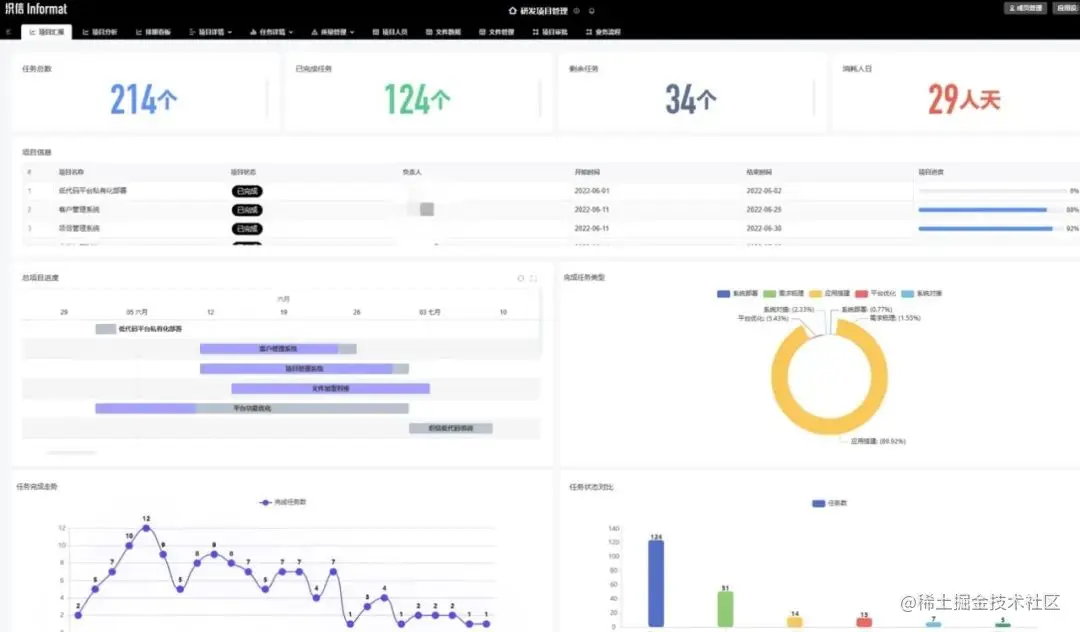Switch to the 项目分析 tab
The width and height of the screenshot is (1080, 632).
(x=100, y=32)
